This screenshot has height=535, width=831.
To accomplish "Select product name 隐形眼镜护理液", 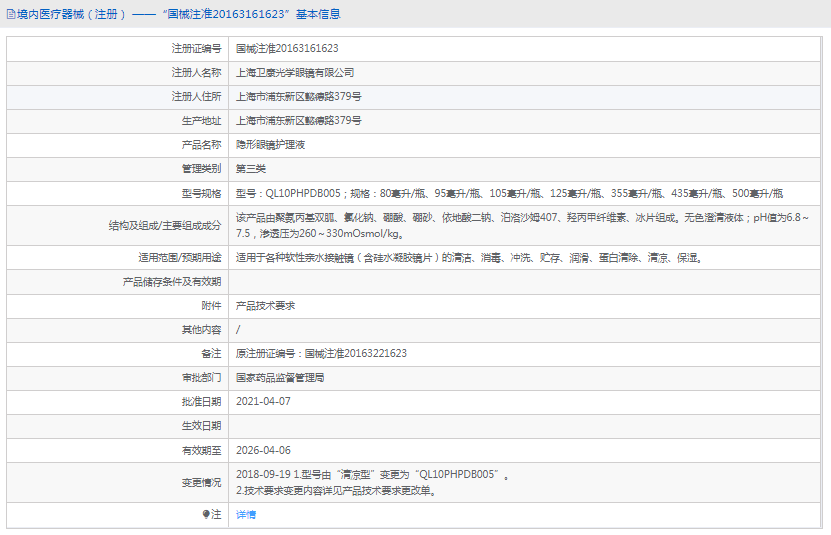I will click(x=270, y=145).
